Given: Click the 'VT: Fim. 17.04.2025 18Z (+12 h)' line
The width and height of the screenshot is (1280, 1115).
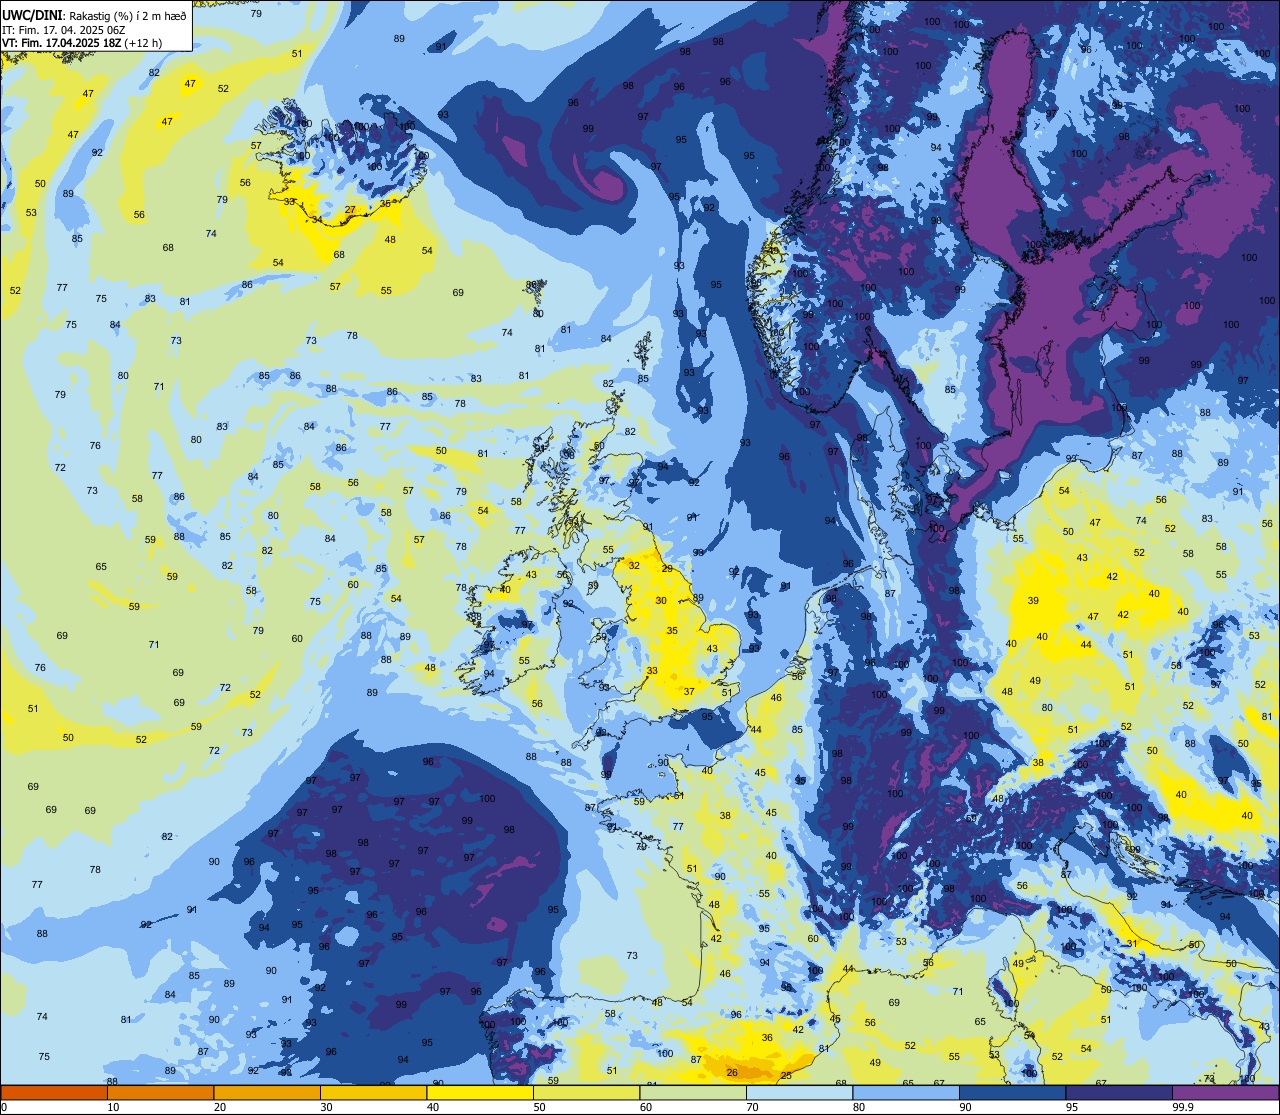Looking at the screenshot, I should pos(82,43).
